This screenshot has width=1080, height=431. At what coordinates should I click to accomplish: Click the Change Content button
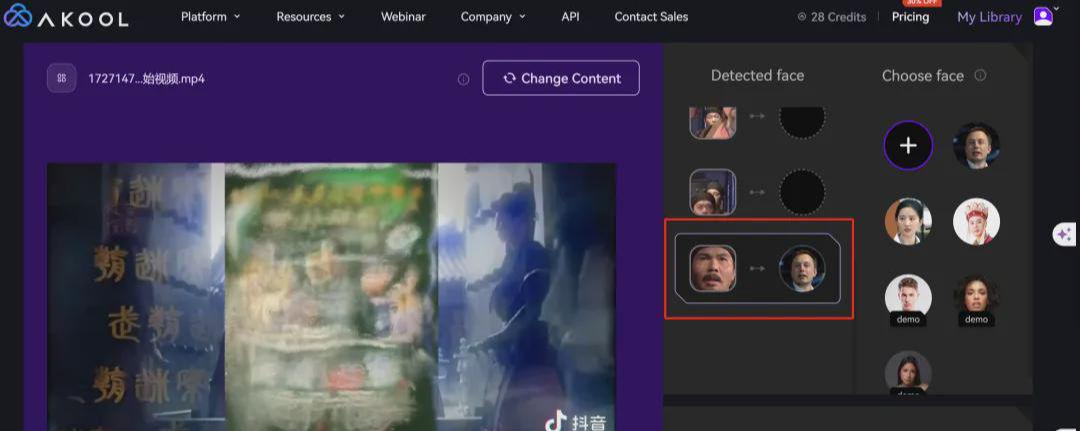(561, 78)
